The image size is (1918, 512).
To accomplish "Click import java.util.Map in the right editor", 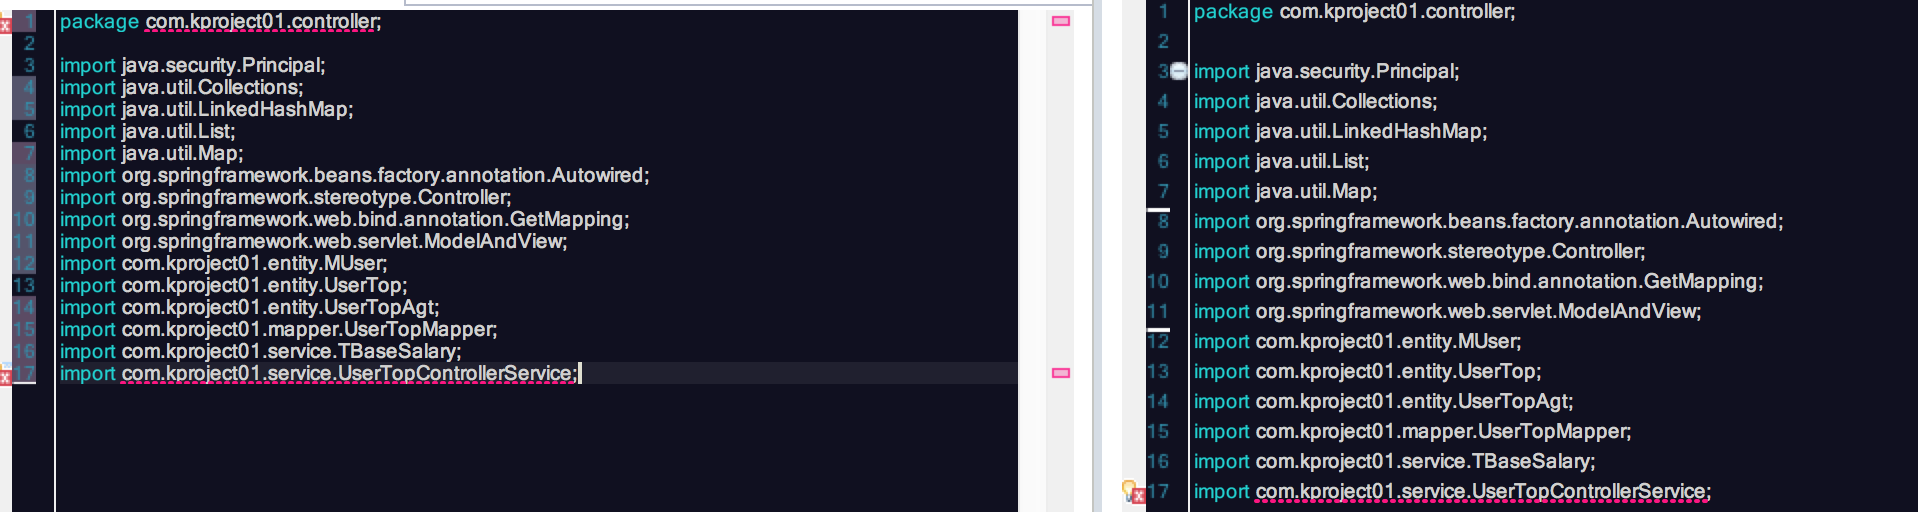I will point(1285,191).
